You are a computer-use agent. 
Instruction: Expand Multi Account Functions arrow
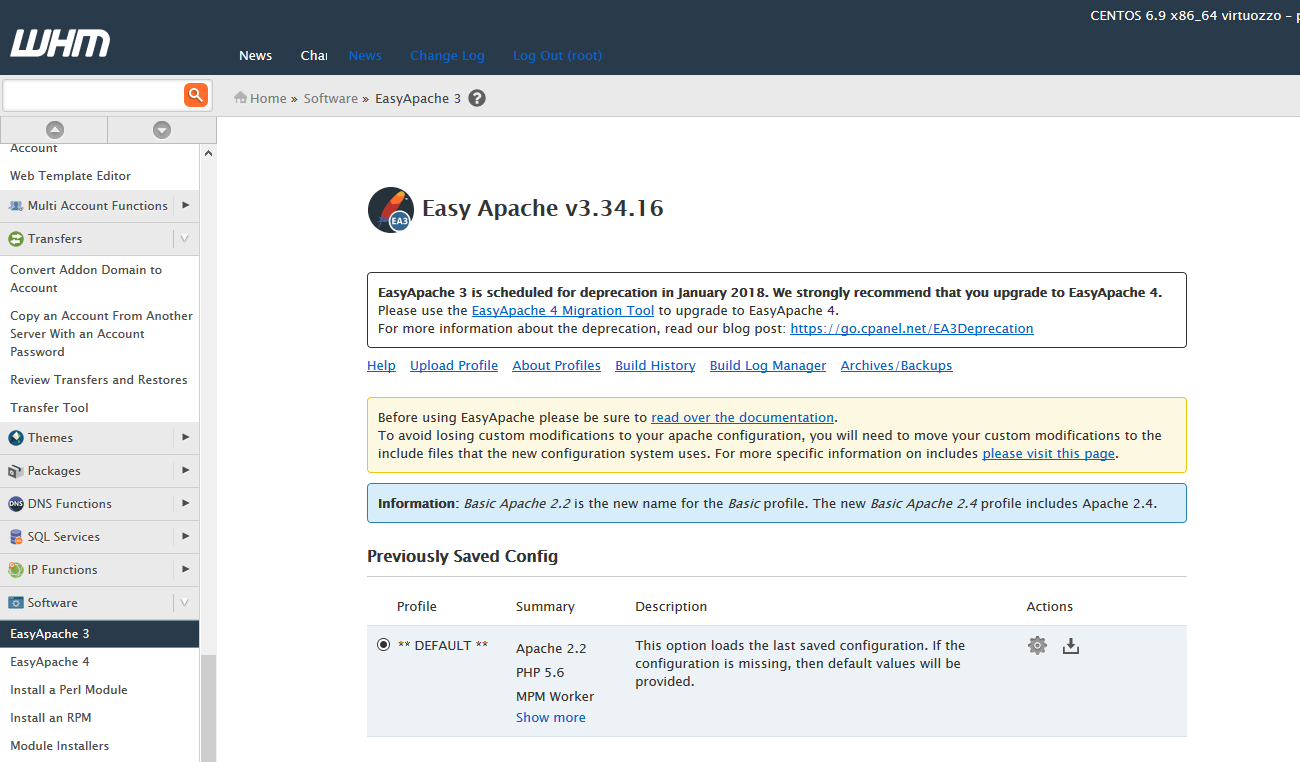(186, 206)
